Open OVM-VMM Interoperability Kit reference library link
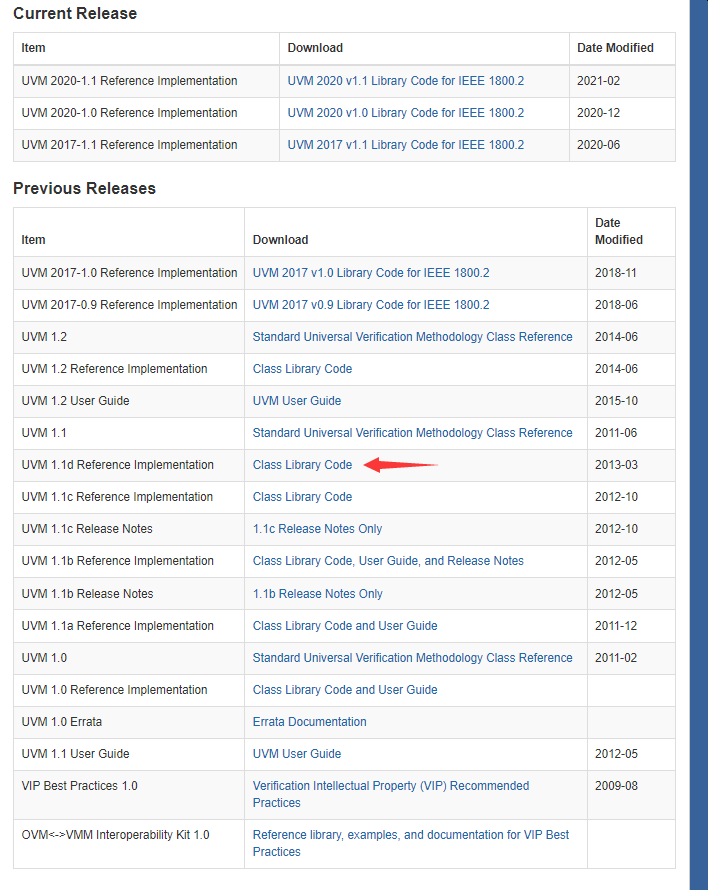708x890 pixels. point(410,843)
